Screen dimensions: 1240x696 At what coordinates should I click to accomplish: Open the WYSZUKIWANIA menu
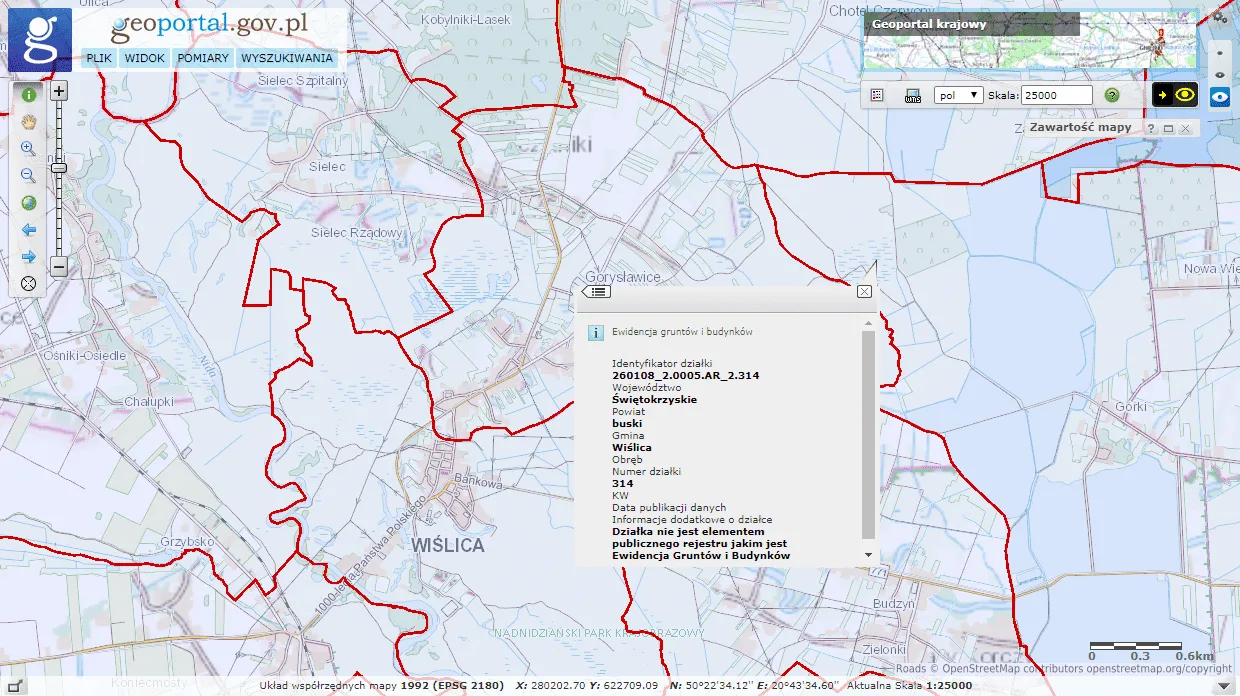point(287,58)
